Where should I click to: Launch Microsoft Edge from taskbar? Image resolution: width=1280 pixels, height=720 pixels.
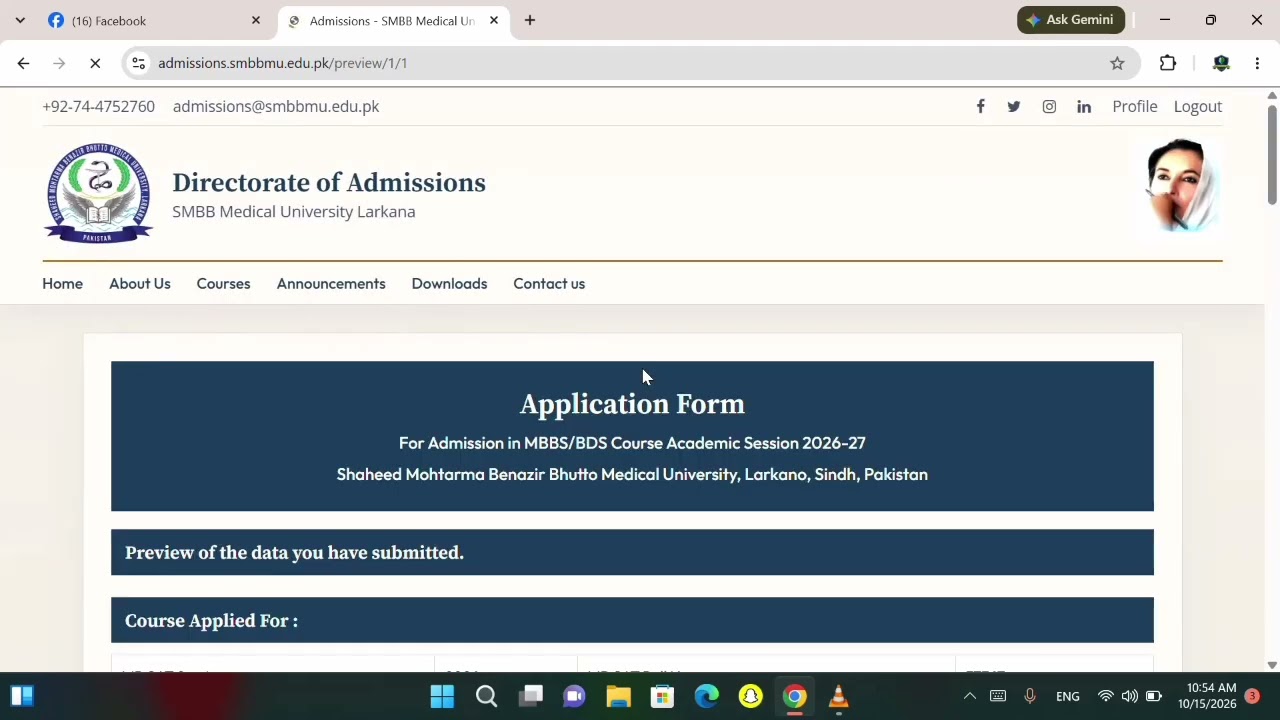[x=706, y=696]
